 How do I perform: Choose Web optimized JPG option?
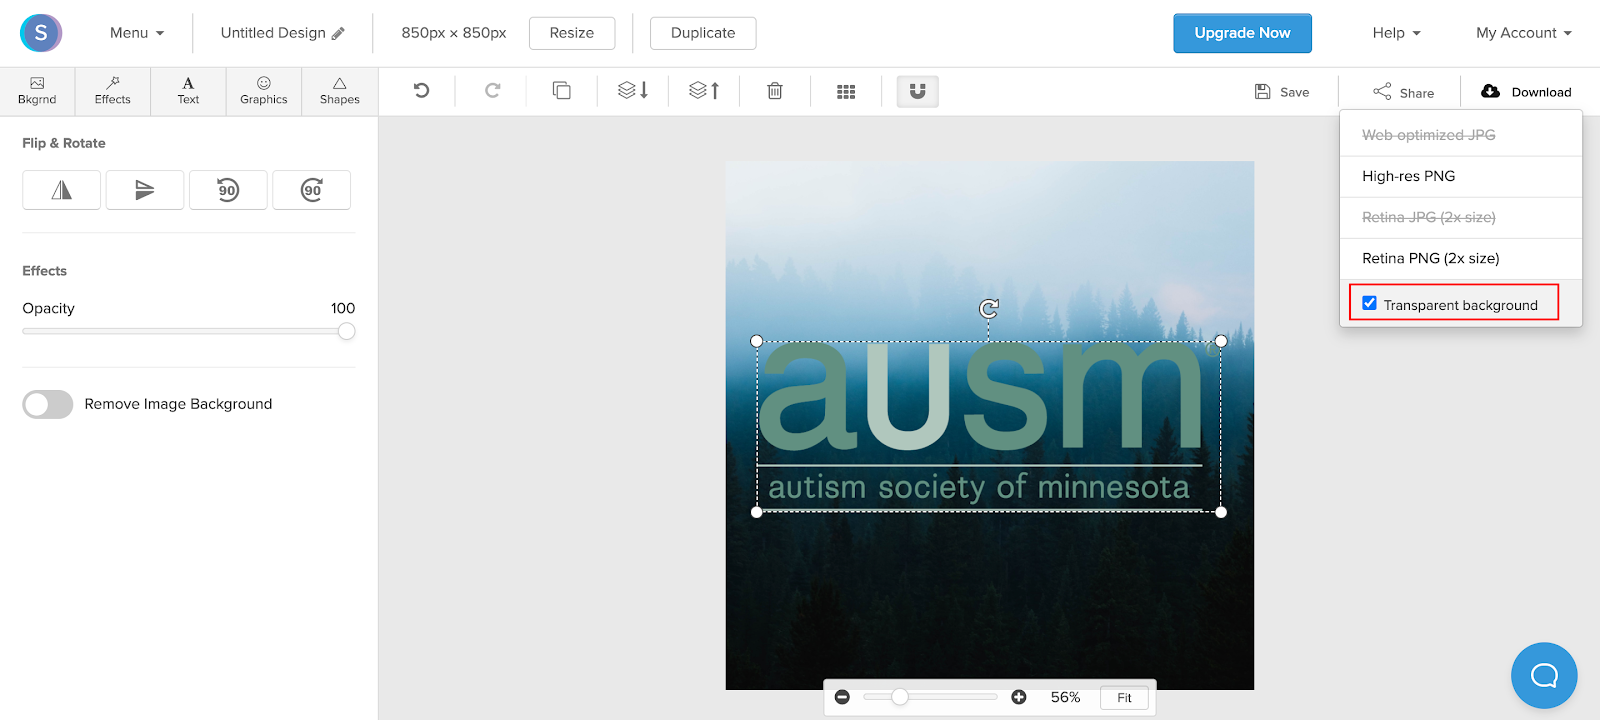[x=1461, y=135]
